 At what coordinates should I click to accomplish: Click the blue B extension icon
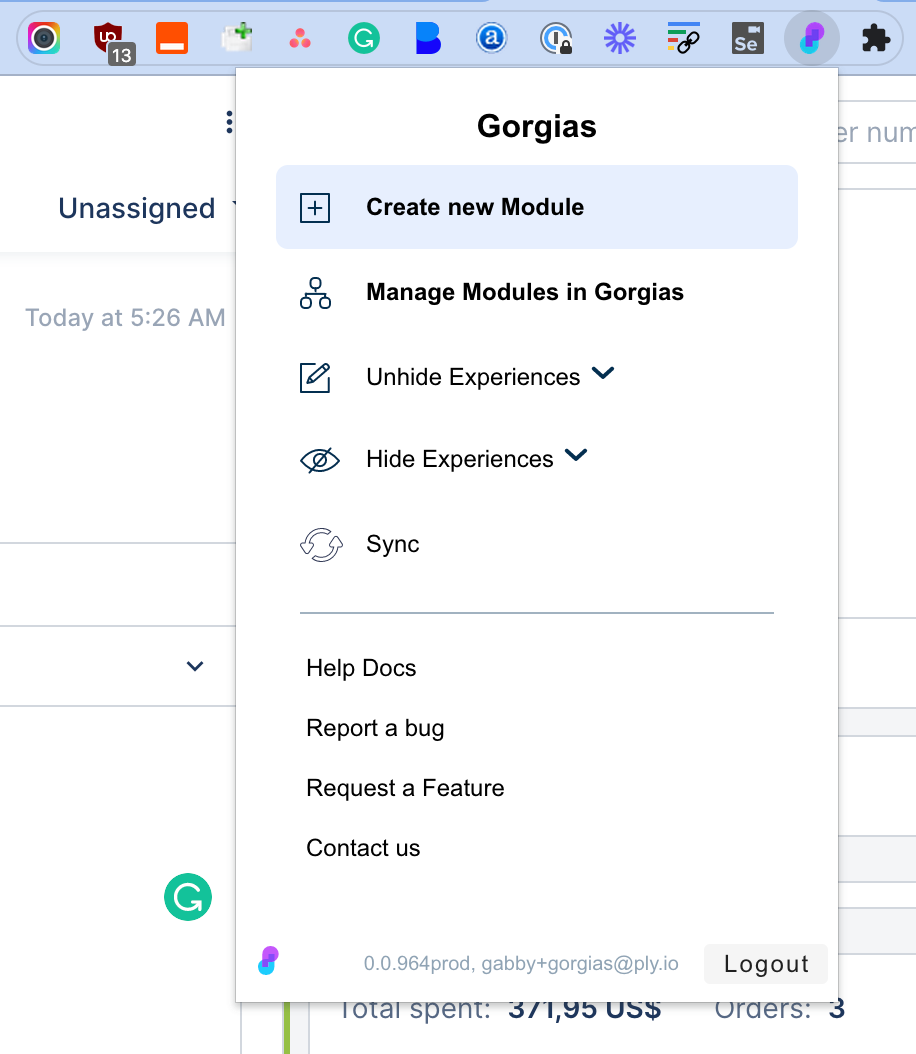[427, 38]
